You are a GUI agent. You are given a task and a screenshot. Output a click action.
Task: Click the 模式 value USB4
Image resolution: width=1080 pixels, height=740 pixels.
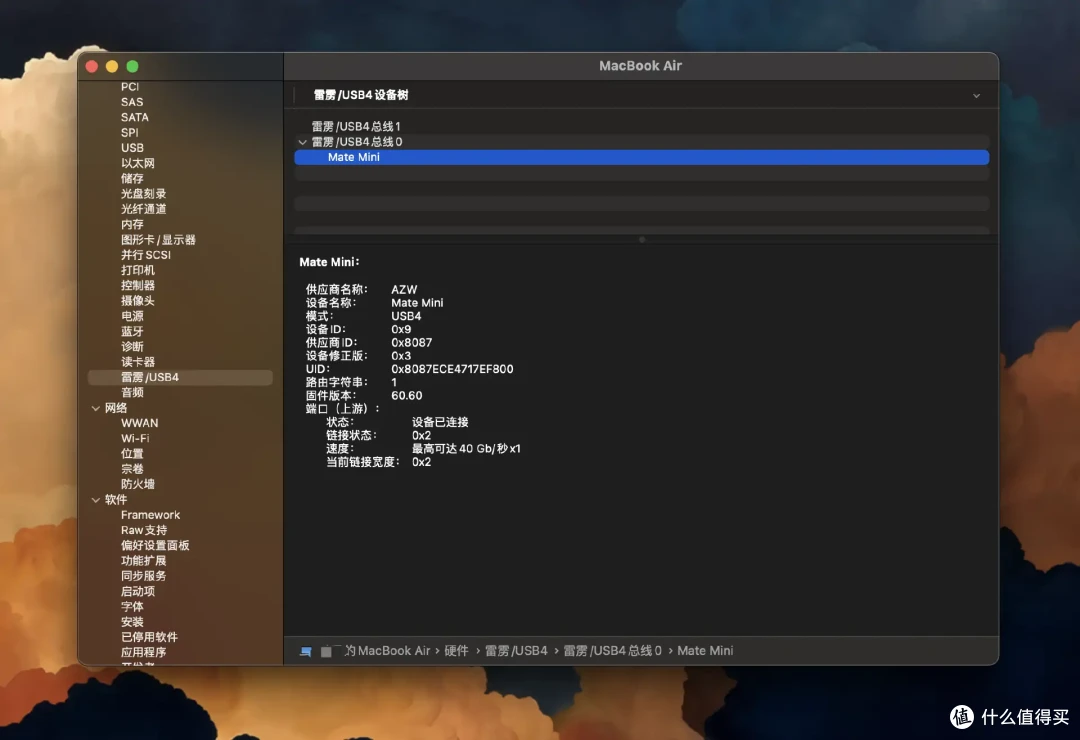406,316
